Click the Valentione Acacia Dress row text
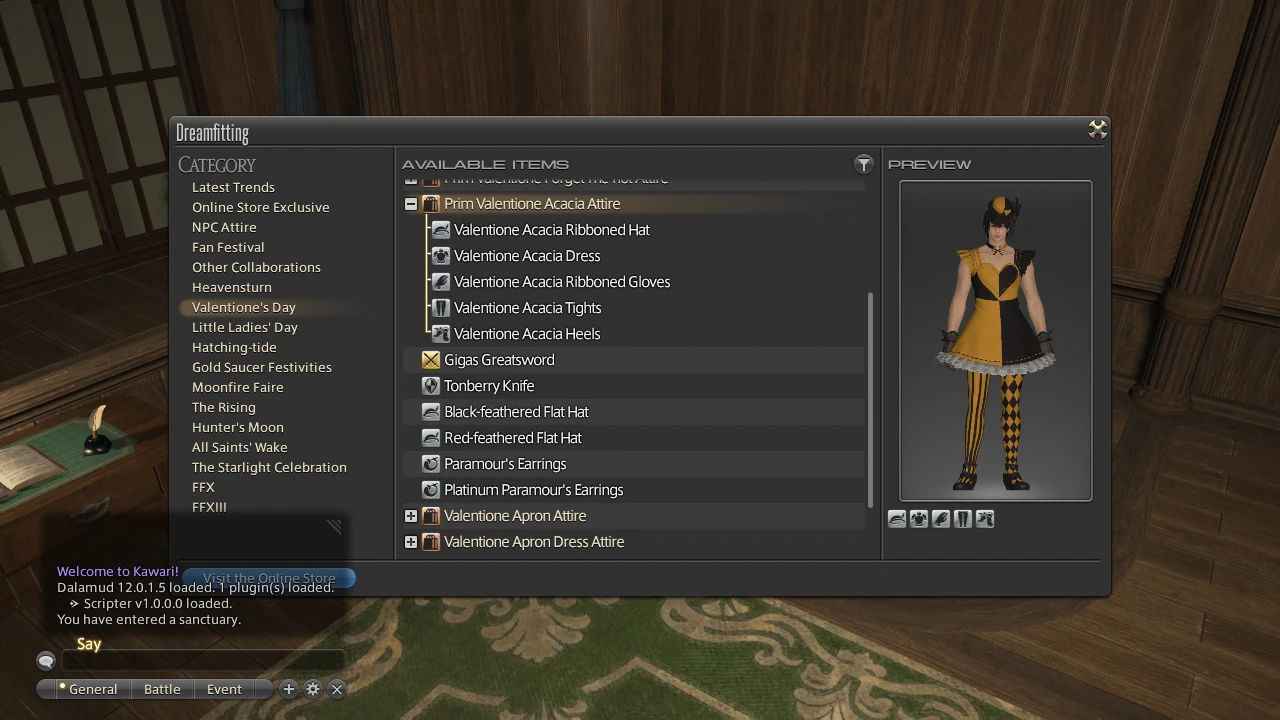Viewport: 1280px width, 720px height. coord(527,256)
